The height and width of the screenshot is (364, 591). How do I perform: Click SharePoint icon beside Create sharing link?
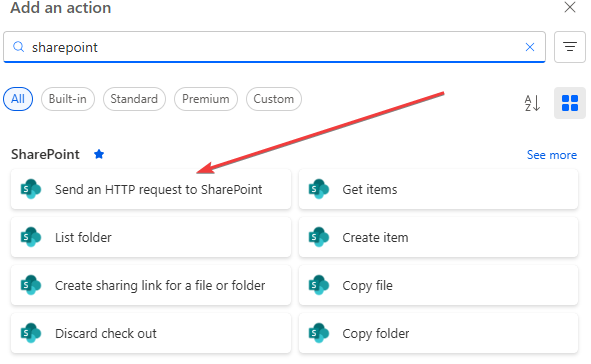pyautogui.click(x=31, y=285)
